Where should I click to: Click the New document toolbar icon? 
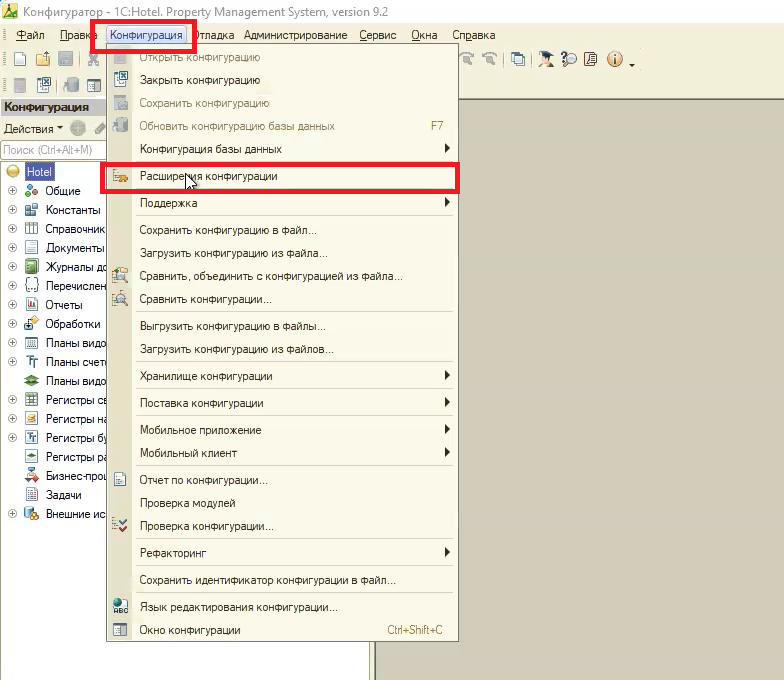click(20, 60)
